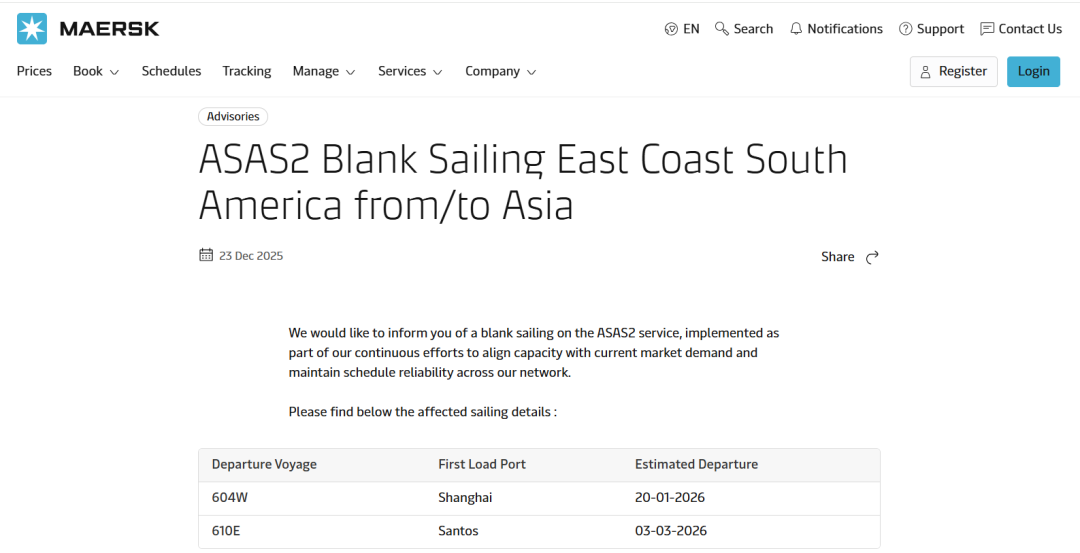Screen dimensions: 1080x553
Task: Click the Share arrow icon
Action: tap(872, 257)
